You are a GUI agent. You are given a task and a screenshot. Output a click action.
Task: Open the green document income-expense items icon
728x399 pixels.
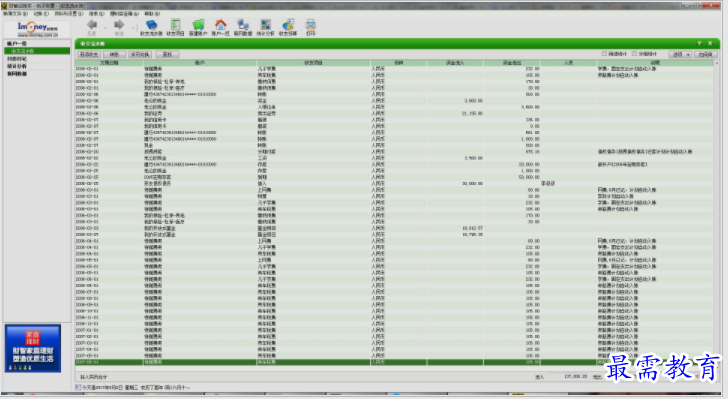pyautogui.click(x=175, y=25)
